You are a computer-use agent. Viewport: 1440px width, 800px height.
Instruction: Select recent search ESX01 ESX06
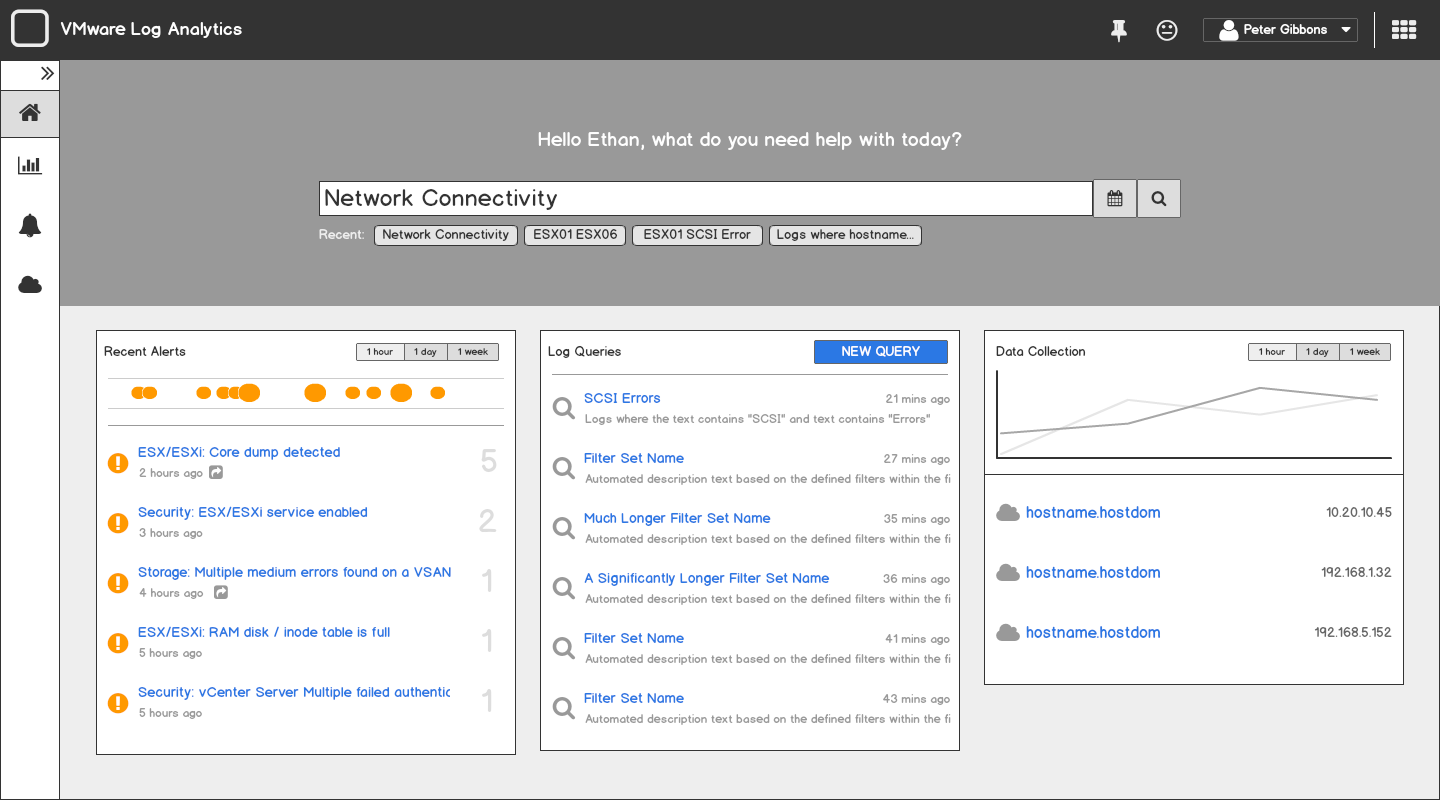coord(575,235)
